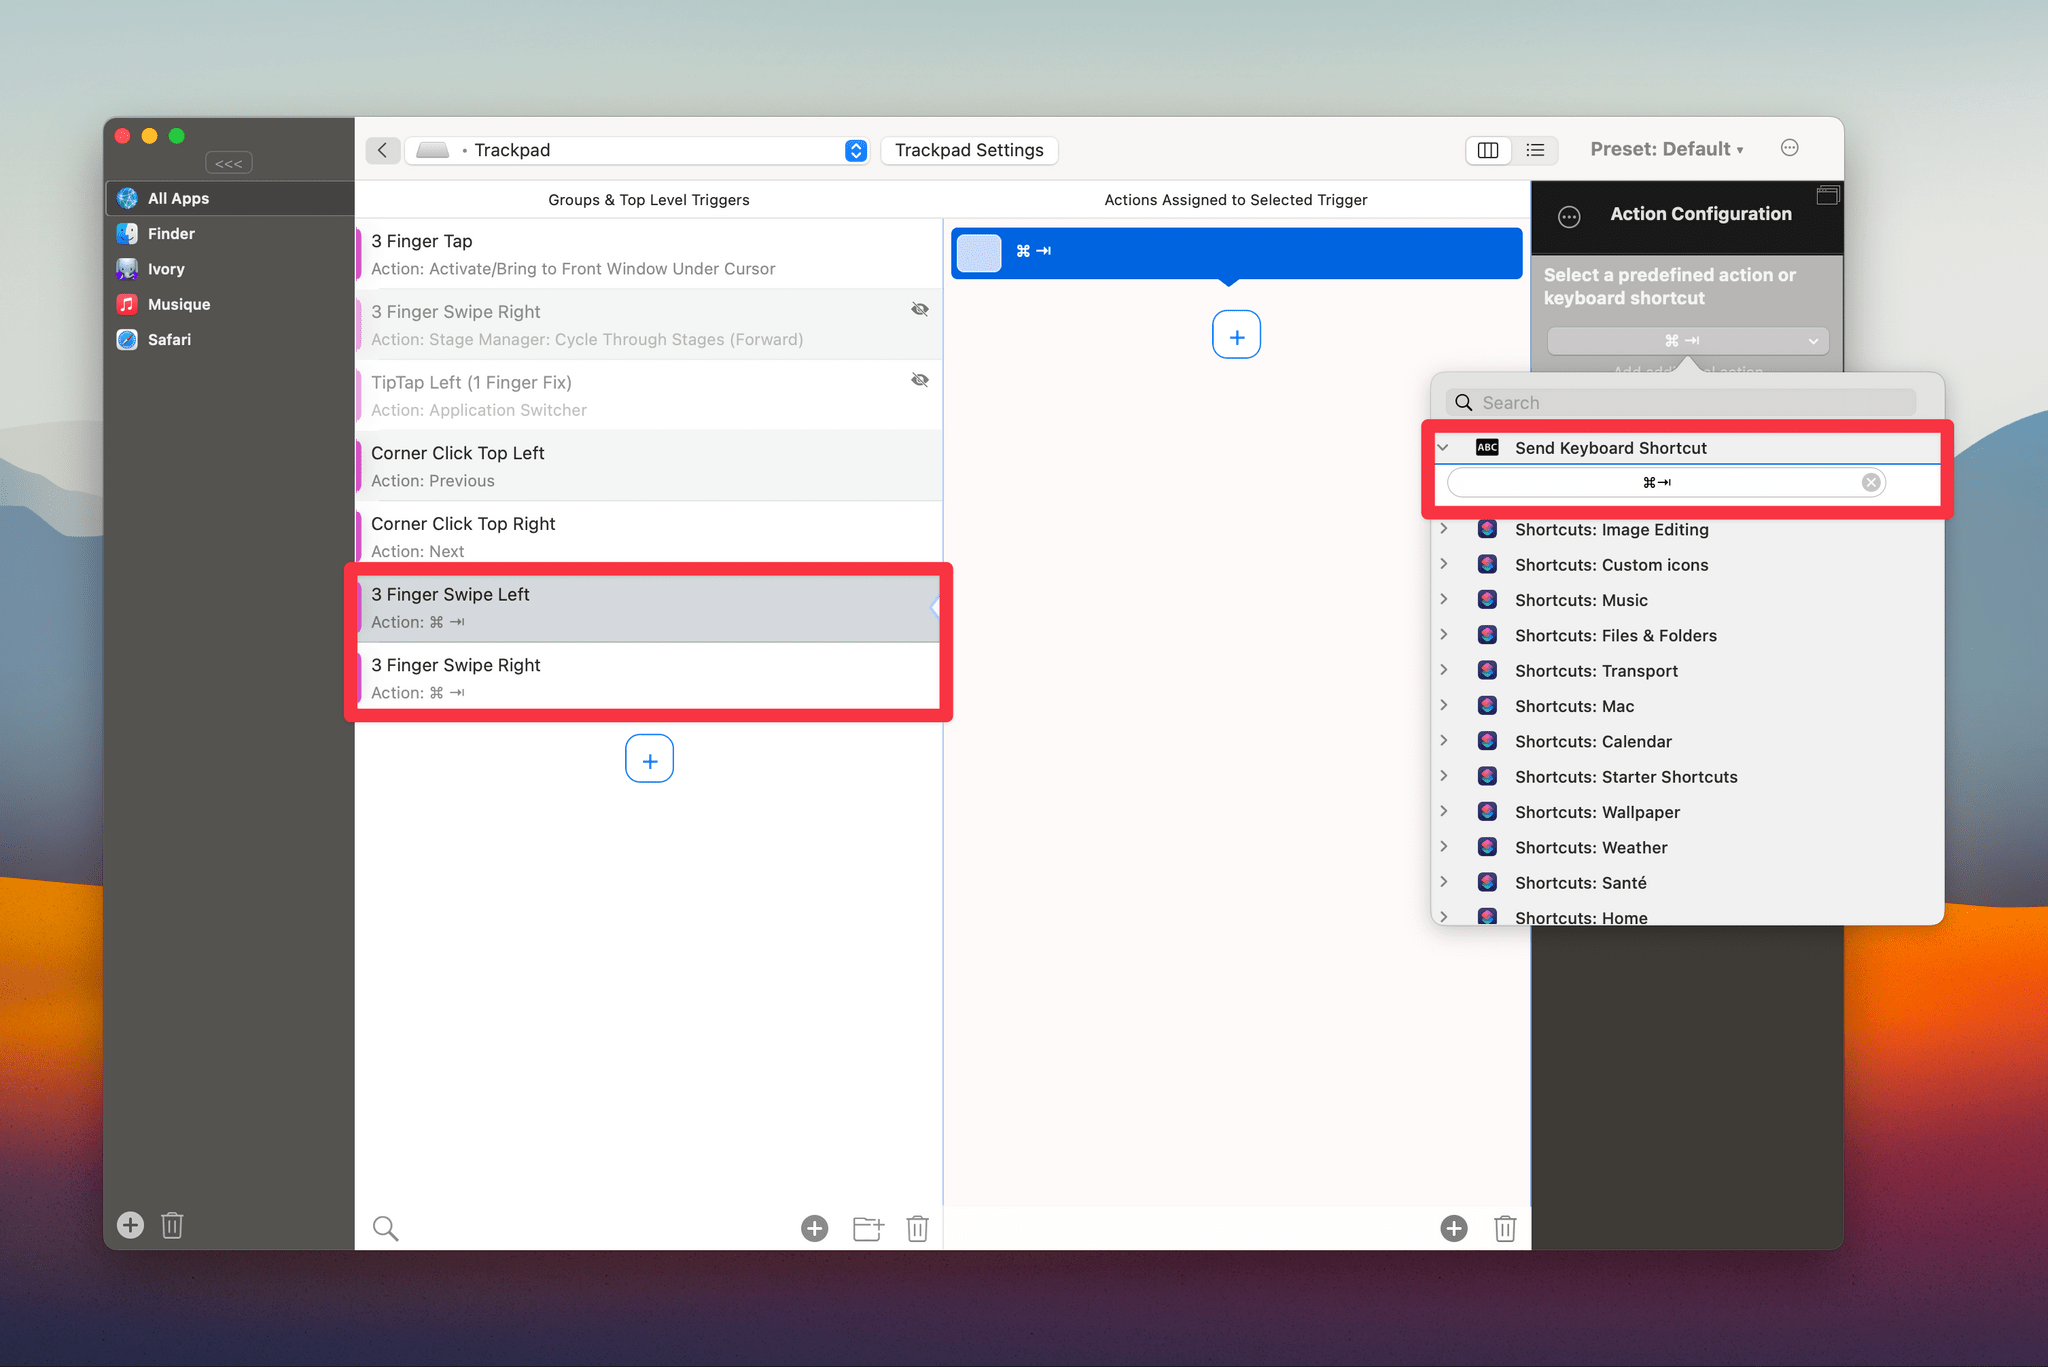Screen dimensions: 2048x1367
Task: Click Send Keyboard Shortcut ABC icon
Action: pyautogui.click(x=1487, y=447)
